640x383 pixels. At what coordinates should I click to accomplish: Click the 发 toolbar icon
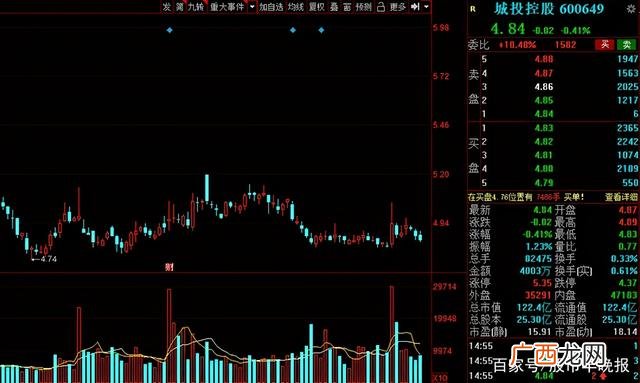click(167, 7)
